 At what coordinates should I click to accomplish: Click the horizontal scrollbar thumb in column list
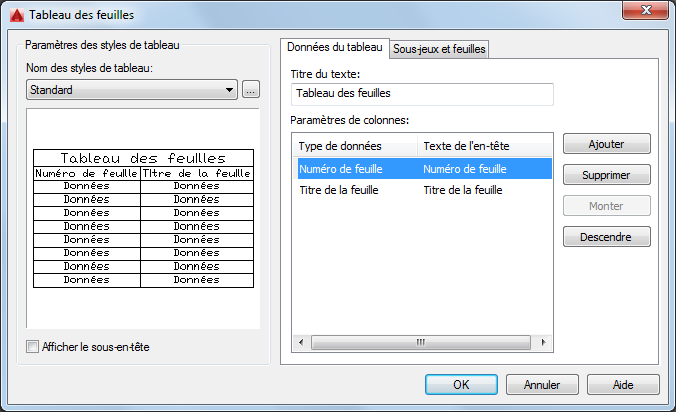421,342
